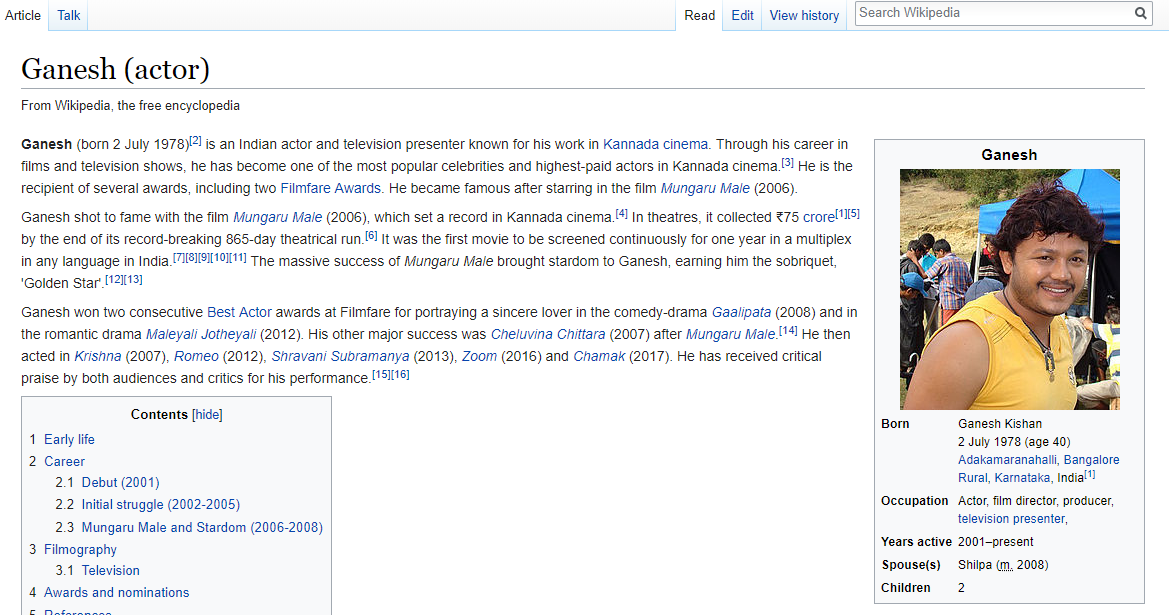Open citation [13] after Golden Star
Viewport: 1169px width, 615px height.
pos(133,280)
